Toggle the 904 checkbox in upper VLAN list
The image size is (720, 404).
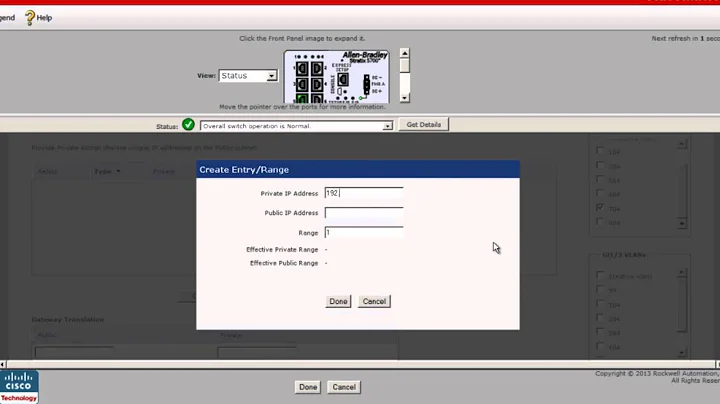tap(600, 222)
